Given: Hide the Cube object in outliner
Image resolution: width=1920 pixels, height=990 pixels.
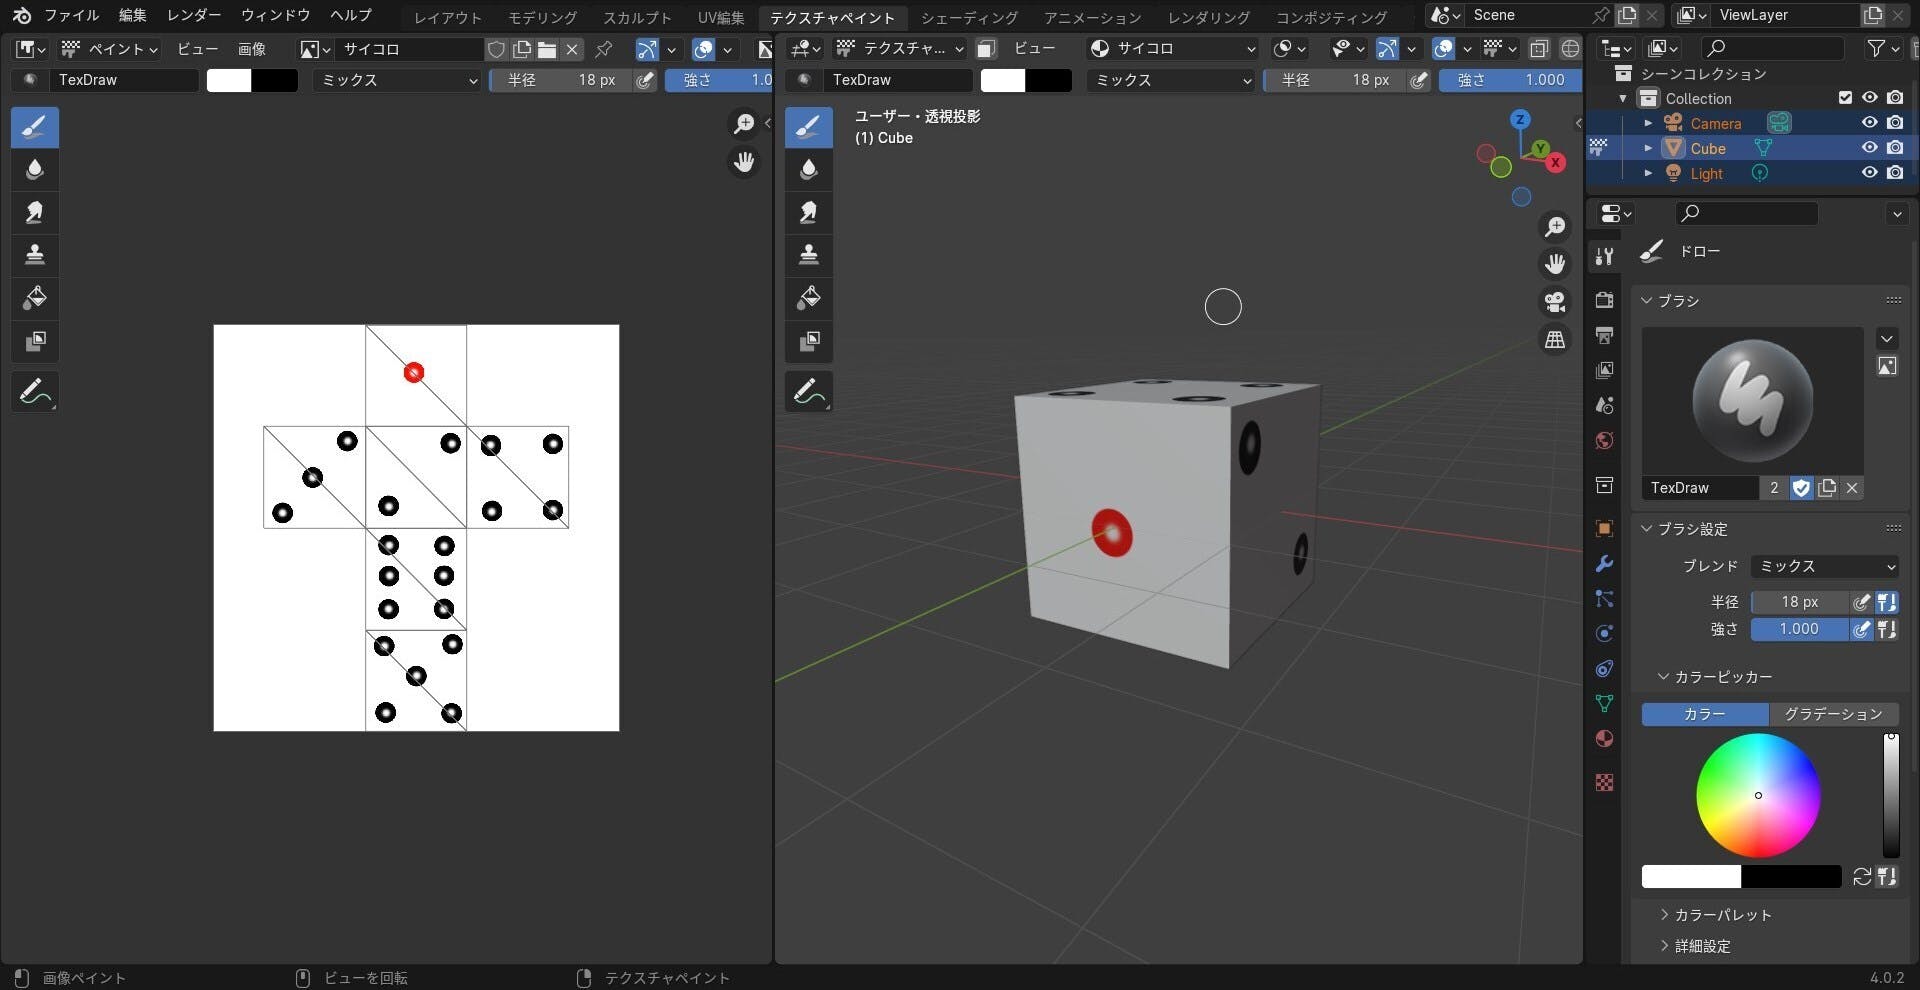Looking at the screenshot, I should point(1868,148).
